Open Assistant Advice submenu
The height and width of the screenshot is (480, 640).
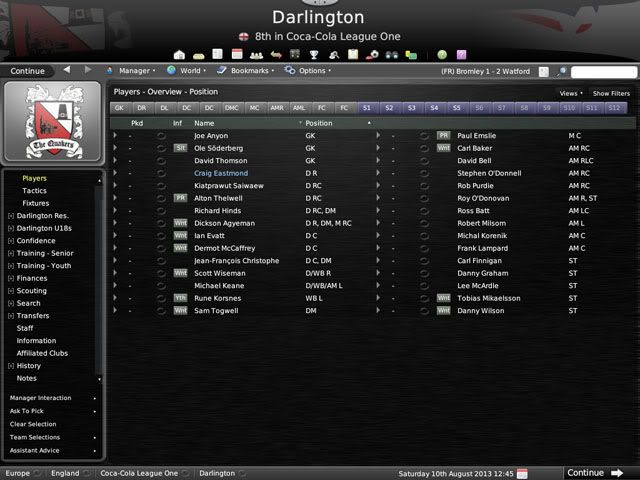pyautogui.click(x=52, y=451)
